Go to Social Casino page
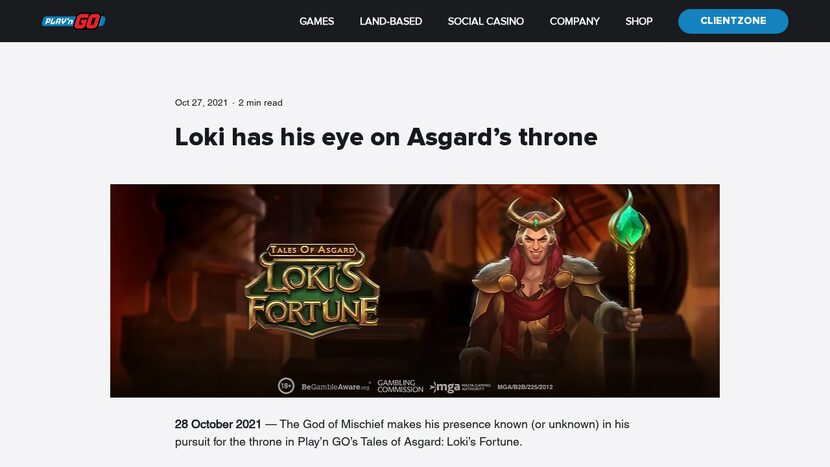This screenshot has height=467, width=830. tap(486, 21)
